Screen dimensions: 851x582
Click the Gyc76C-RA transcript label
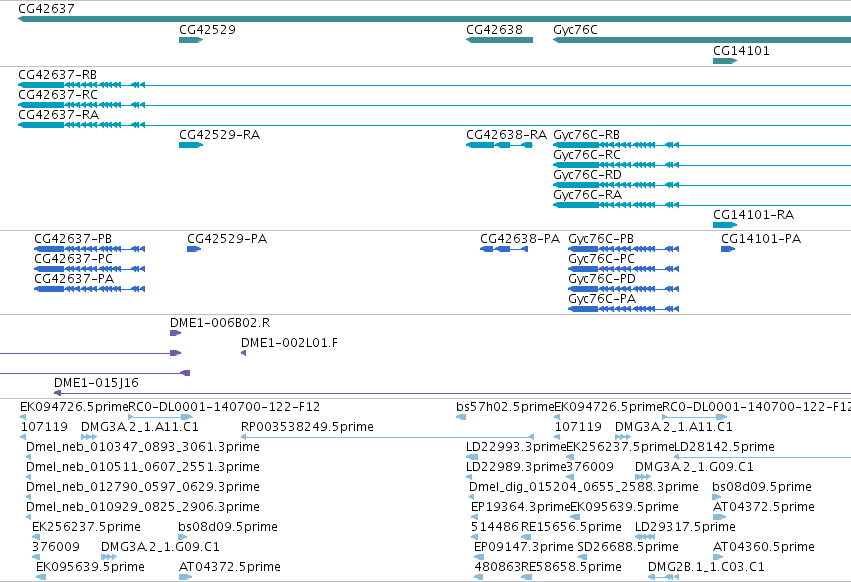coord(587,195)
